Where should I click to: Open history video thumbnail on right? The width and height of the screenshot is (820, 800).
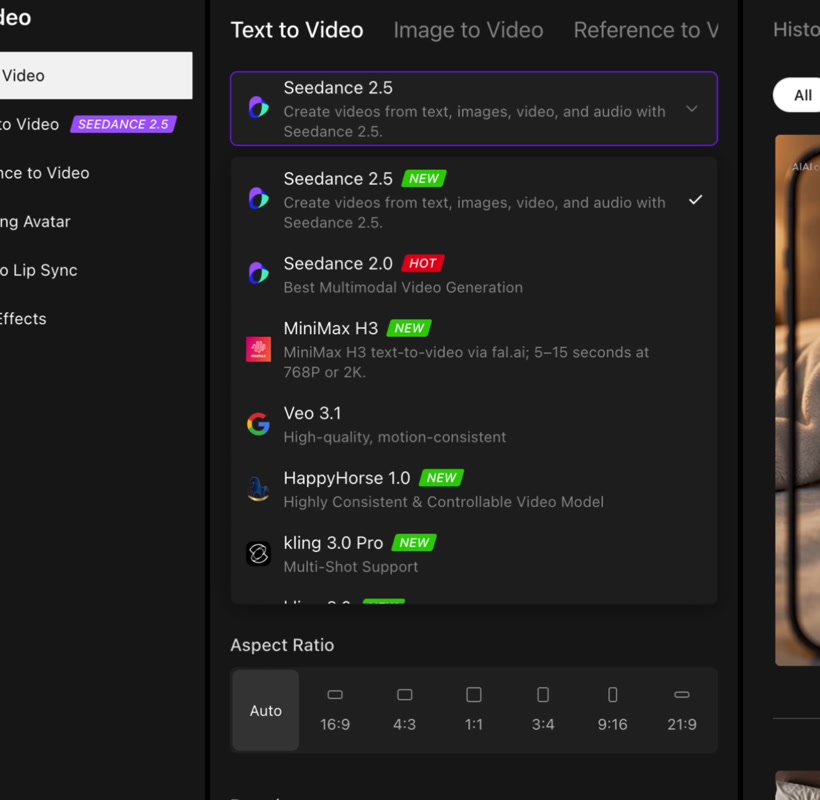(798, 400)
